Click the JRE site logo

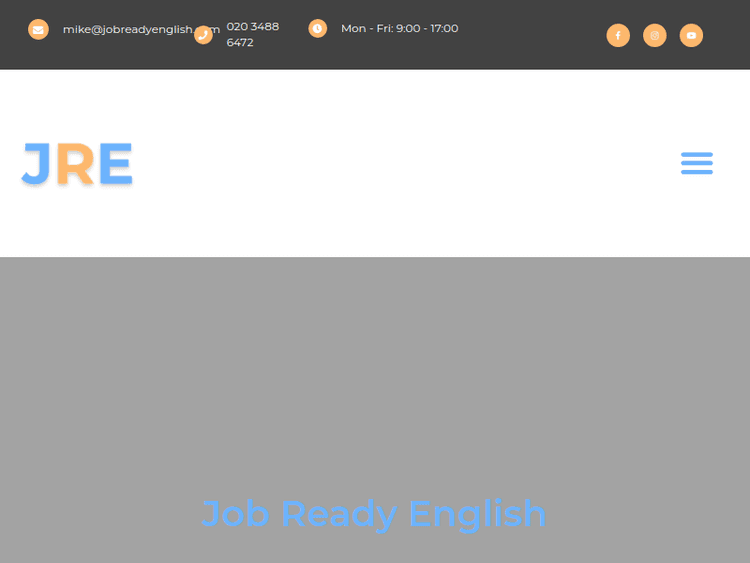coord(77,164)
